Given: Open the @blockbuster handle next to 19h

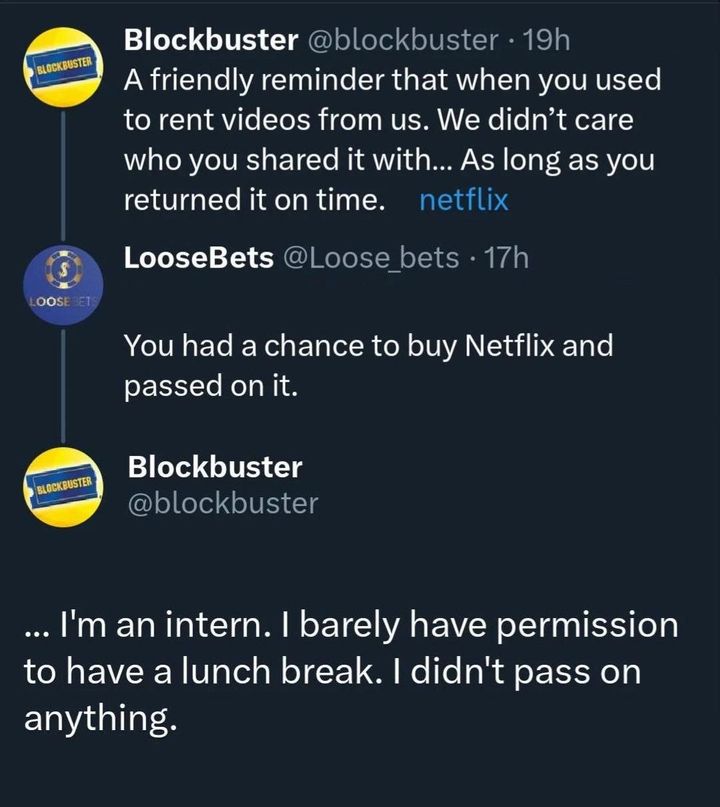Looking at the screenshot, I should (402, 40).
